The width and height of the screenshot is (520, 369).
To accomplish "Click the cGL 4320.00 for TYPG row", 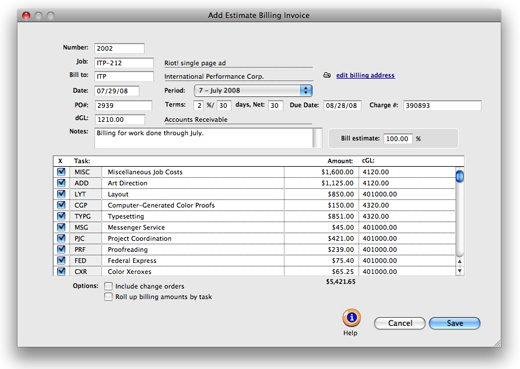I will 376,216.
